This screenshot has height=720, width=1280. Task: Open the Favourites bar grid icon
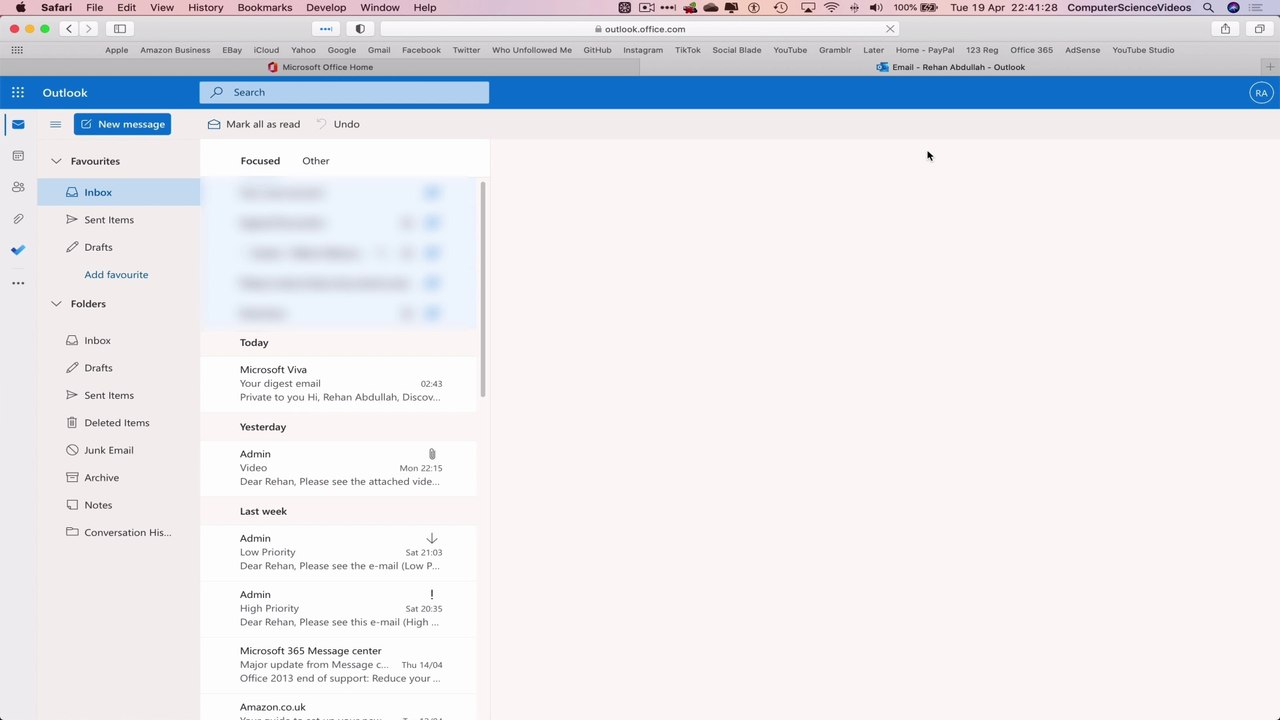click(x=17, y=50)
